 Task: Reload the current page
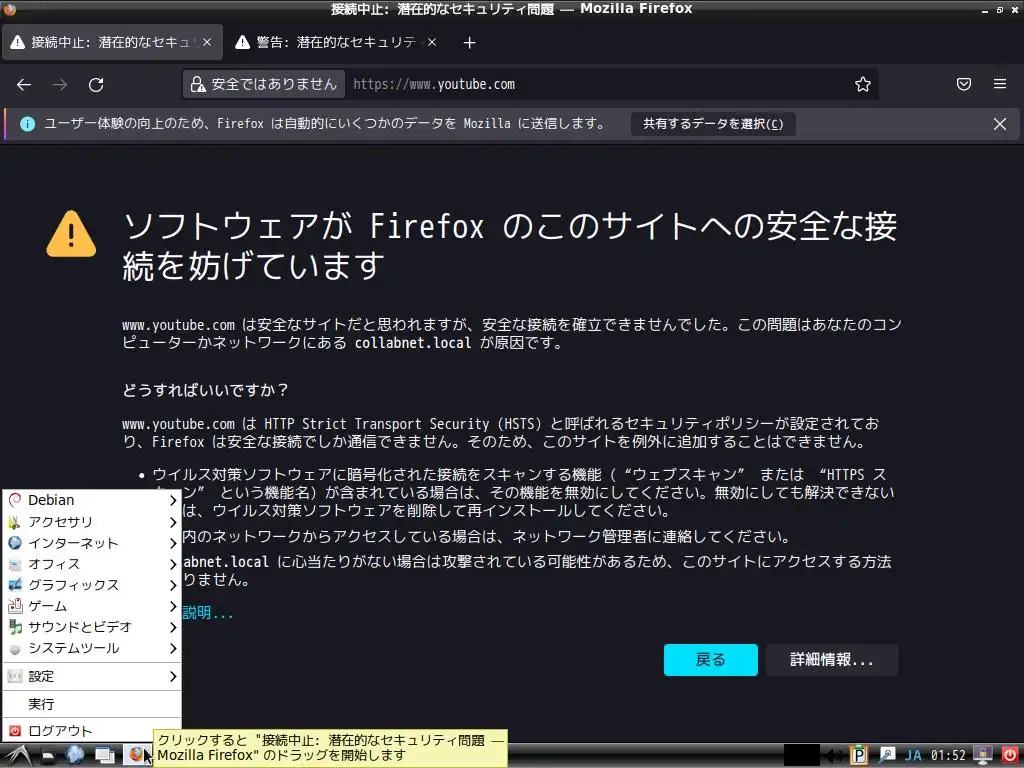[96, 84]
